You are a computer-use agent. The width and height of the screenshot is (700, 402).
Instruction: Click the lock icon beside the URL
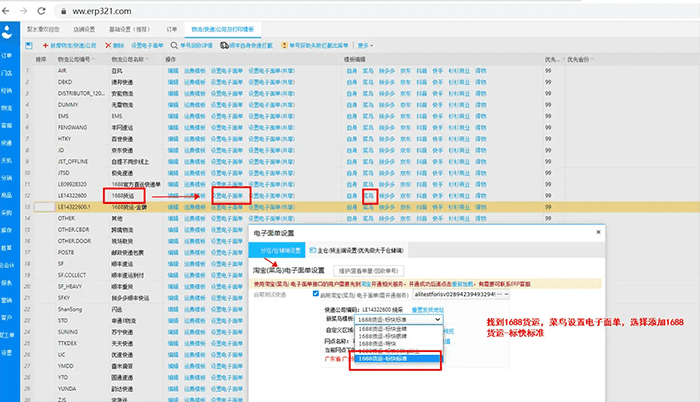63,11
